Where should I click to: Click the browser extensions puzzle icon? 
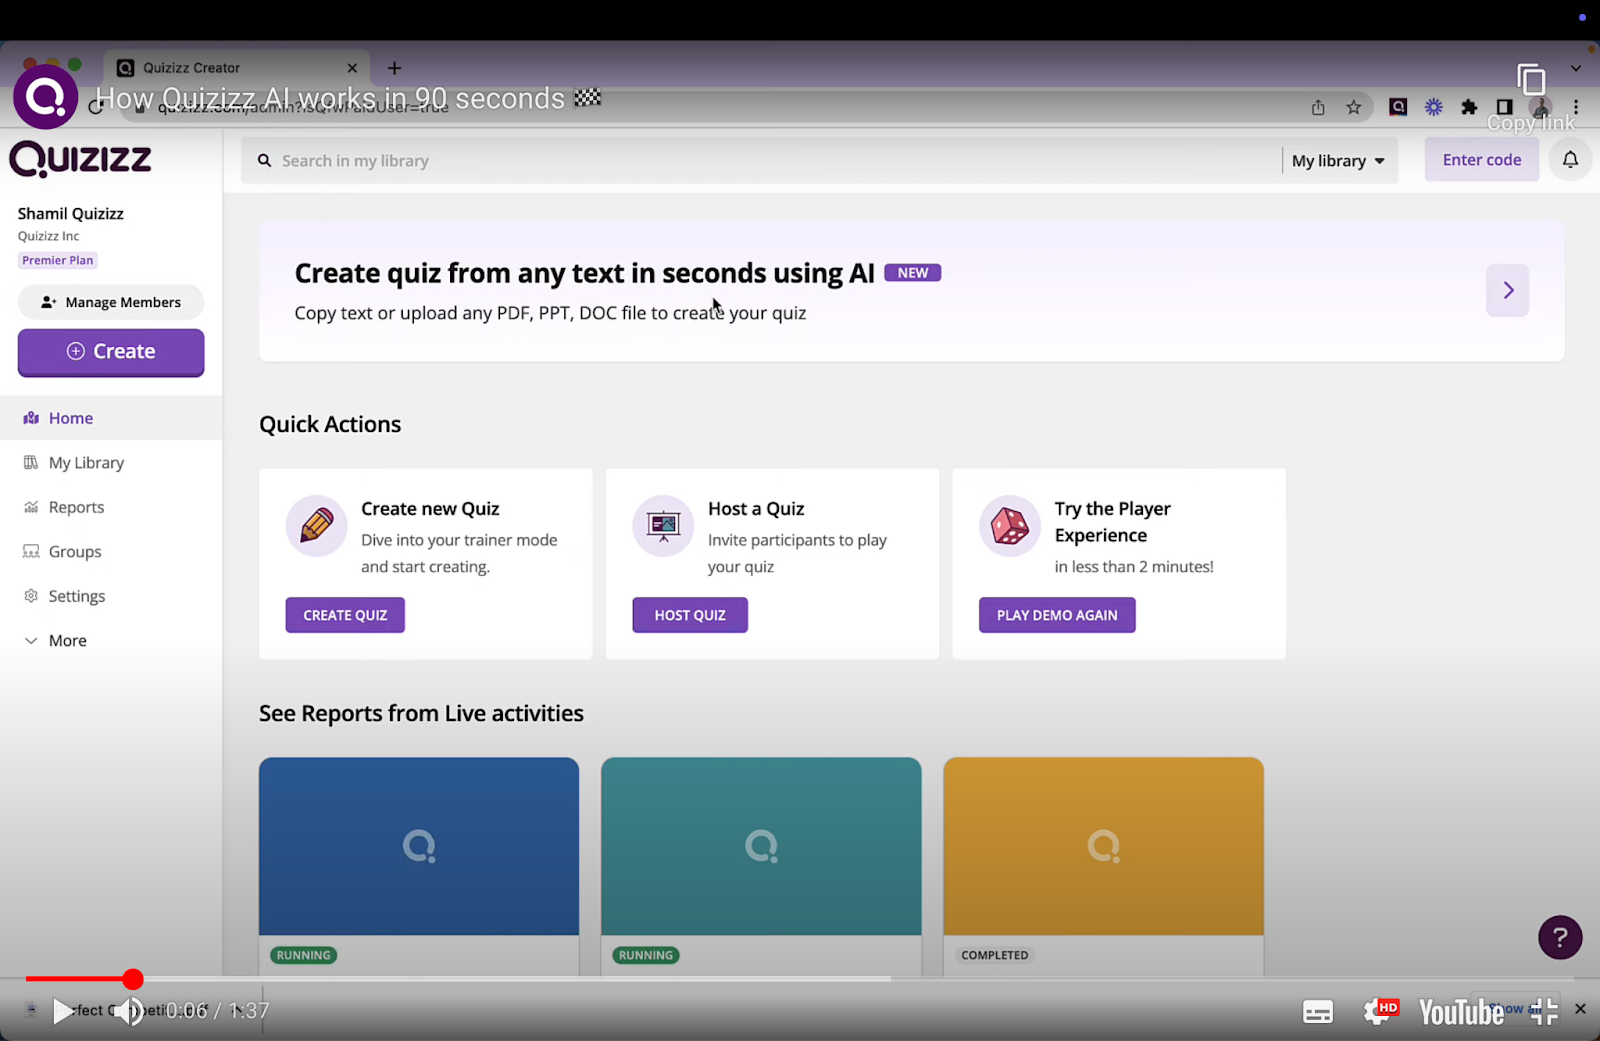pyautogui.click(x=1469, y=106)
